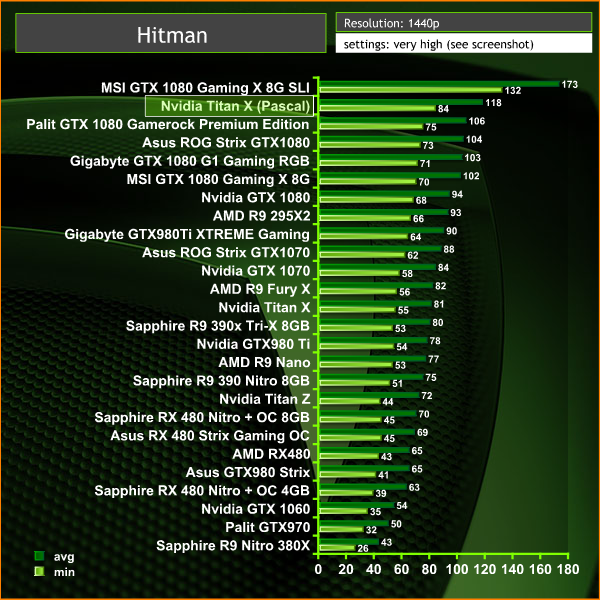600x600 pixels.
Task: Click the 93 average value for AMD R9 295X2
Action: [x=455, y=213]
